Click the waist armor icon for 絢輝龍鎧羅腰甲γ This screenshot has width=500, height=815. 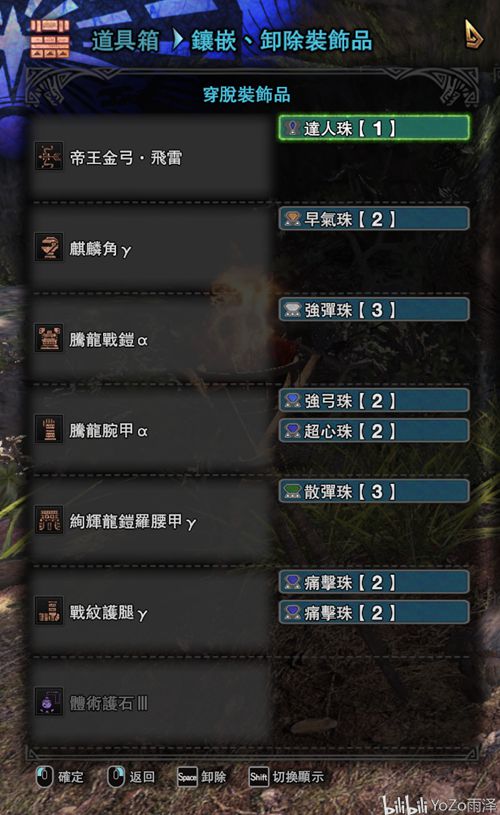click(x=49, y=519)
